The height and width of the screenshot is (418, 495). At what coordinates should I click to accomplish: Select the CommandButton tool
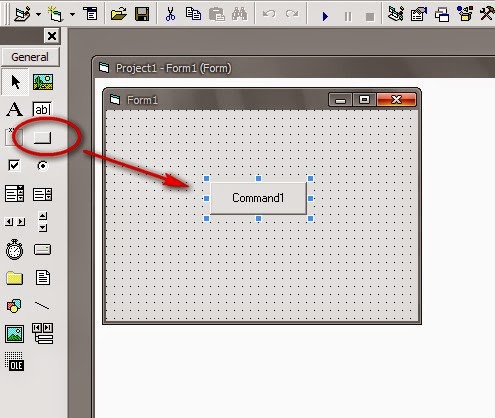click(43, 138)
